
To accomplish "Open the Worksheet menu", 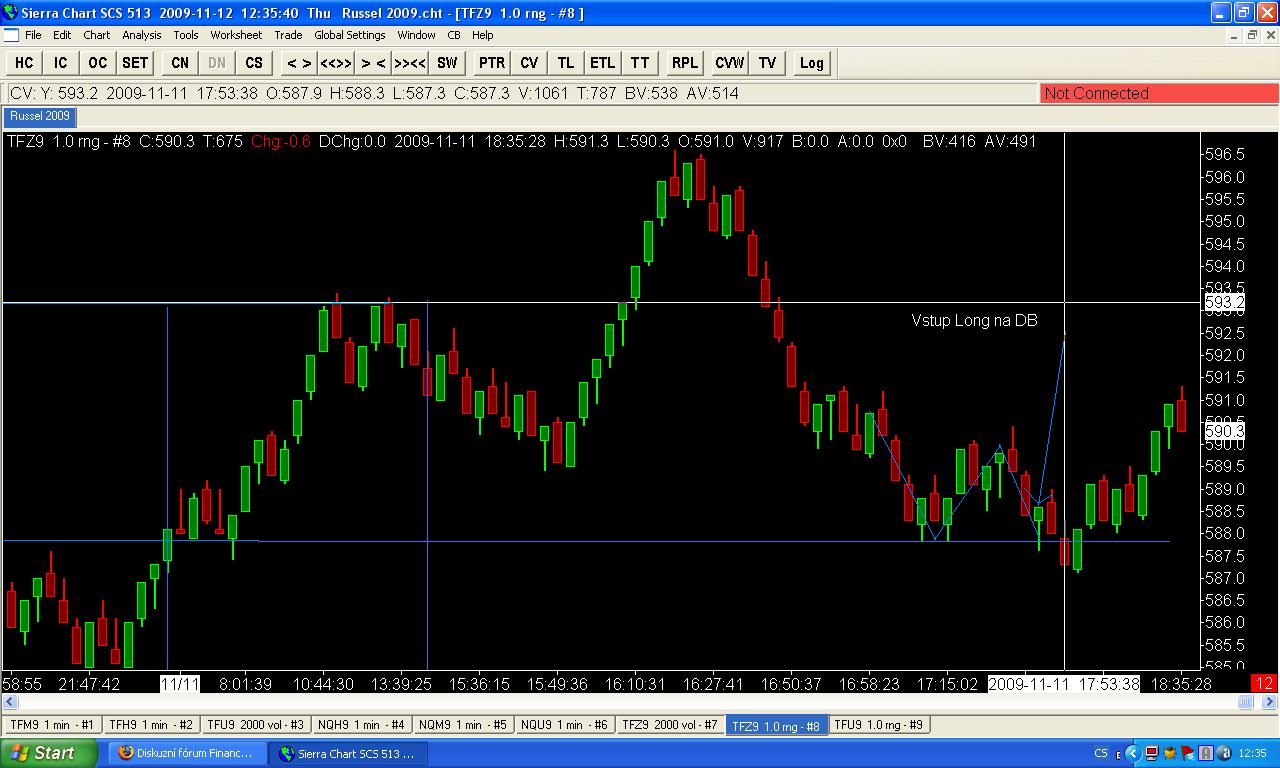I will tap(236, 35).
